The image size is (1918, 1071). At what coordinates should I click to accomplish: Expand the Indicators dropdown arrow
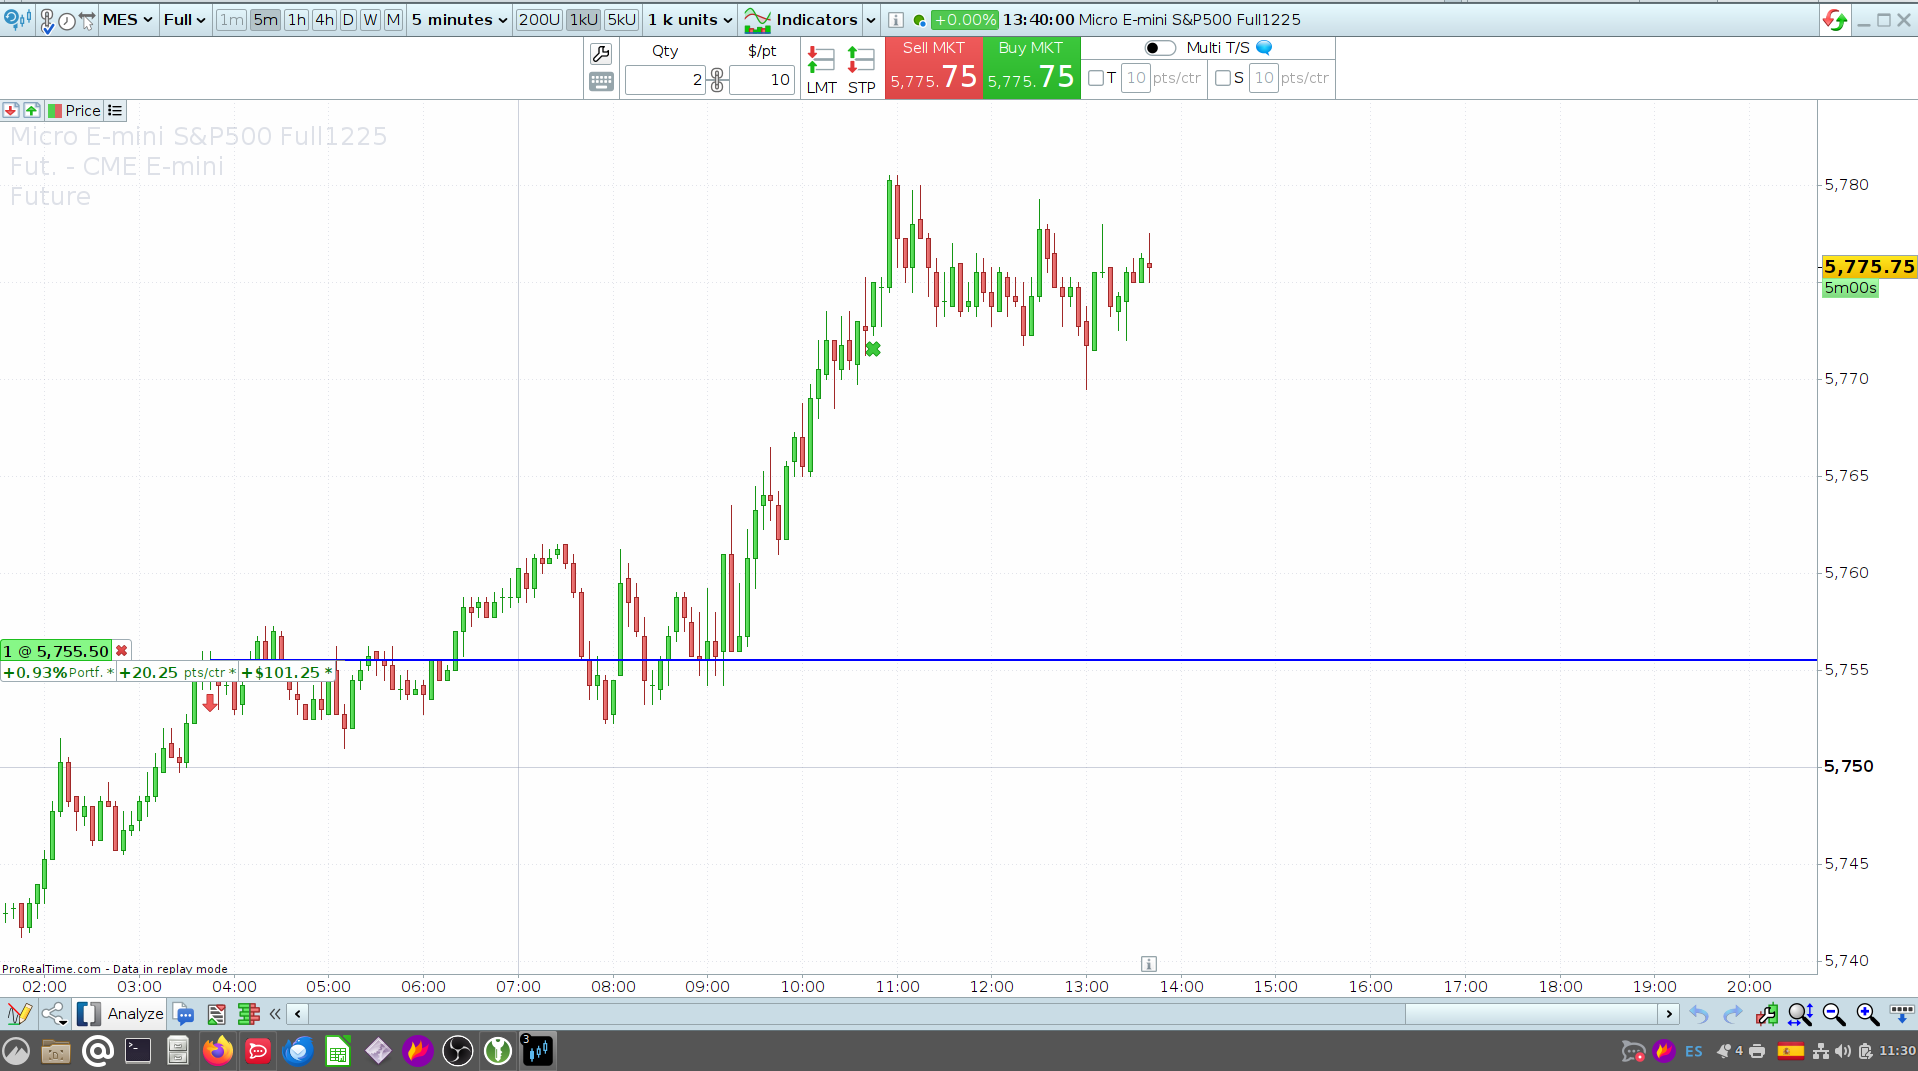[871, 20]
